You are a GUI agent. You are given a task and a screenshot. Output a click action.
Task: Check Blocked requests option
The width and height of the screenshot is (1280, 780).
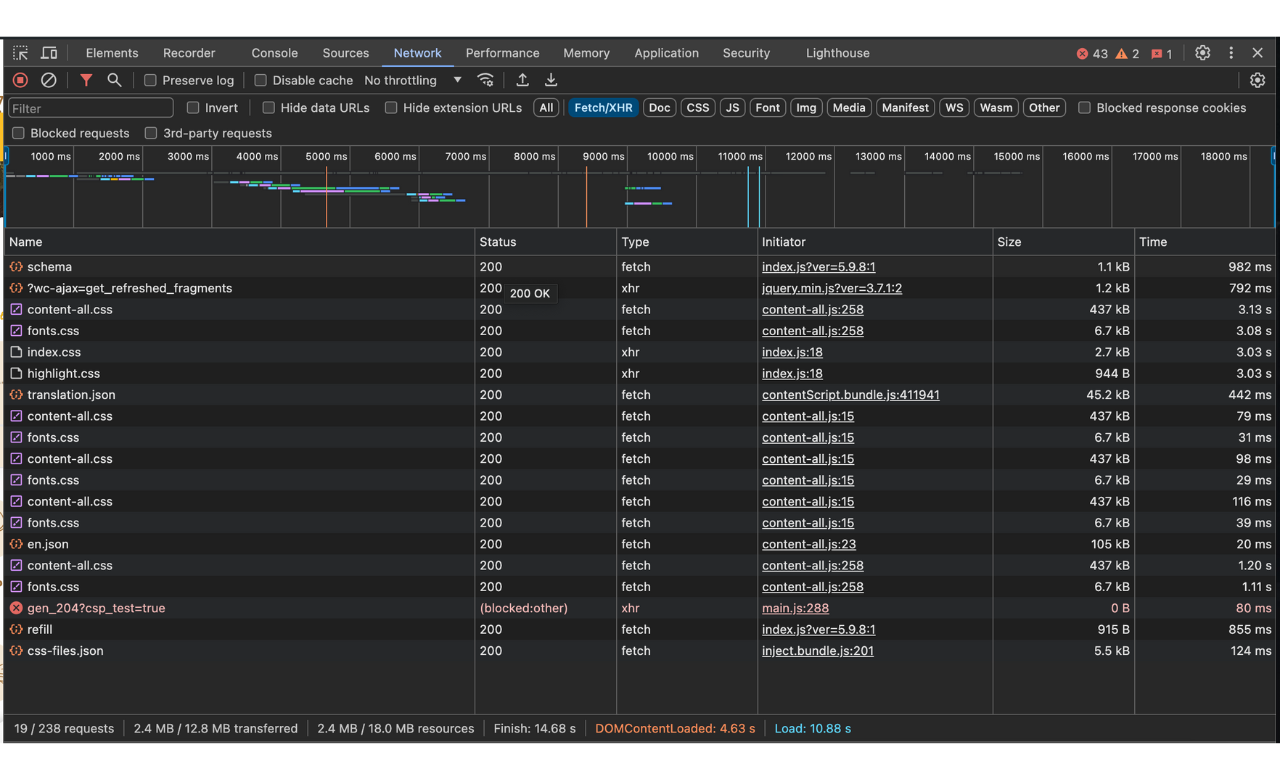click(x=18, y=133)
